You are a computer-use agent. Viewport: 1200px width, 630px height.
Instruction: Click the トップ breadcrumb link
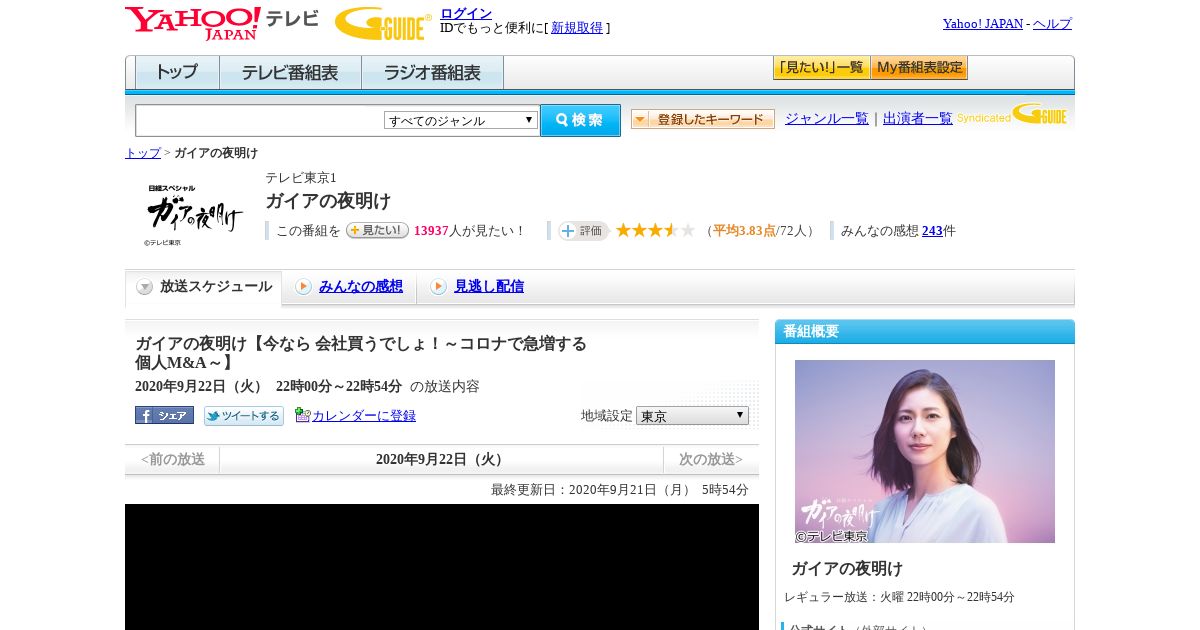tap(143, 153)
